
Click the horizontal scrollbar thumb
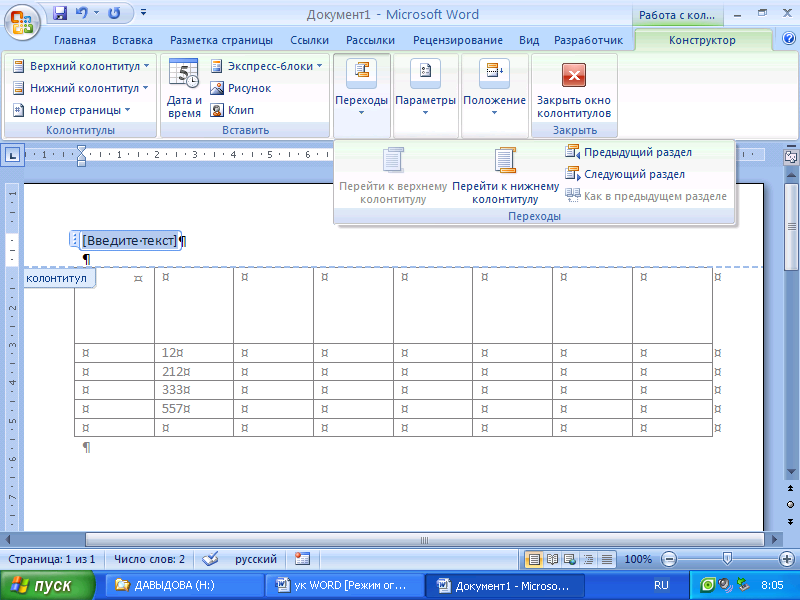click(424, 540)
